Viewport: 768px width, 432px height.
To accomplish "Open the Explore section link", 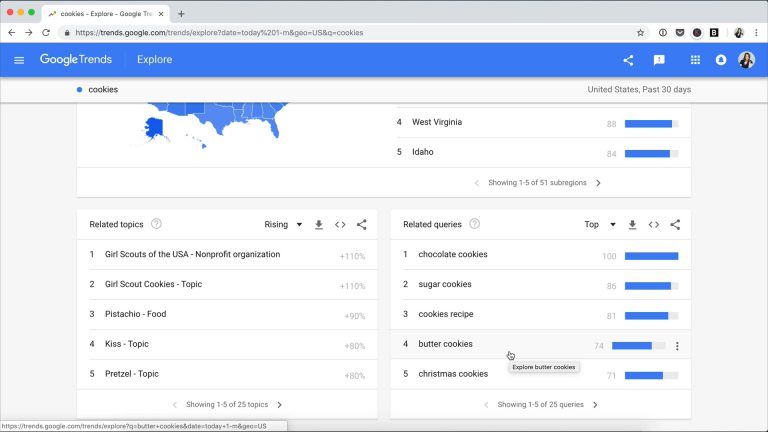I will [154, 60].
